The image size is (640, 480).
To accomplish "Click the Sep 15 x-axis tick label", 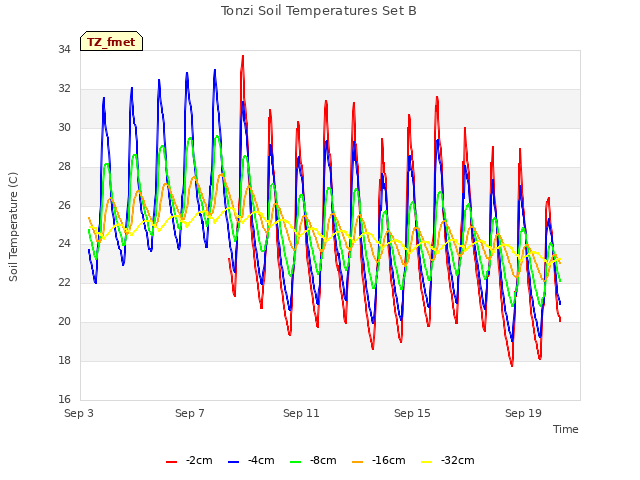I will coord(412,413).
